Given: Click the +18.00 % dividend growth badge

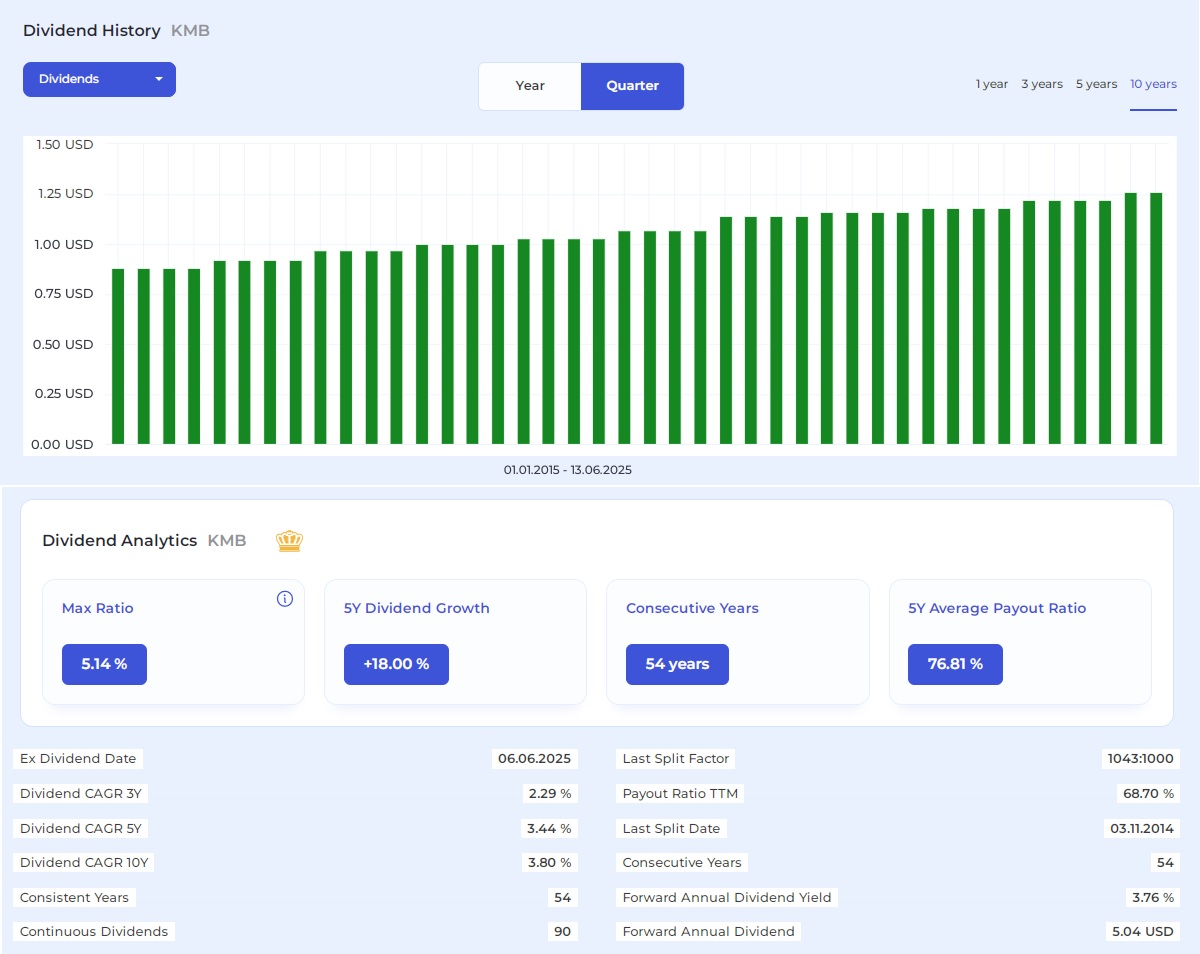Looking at the screenshot, I should coord(396,664).
